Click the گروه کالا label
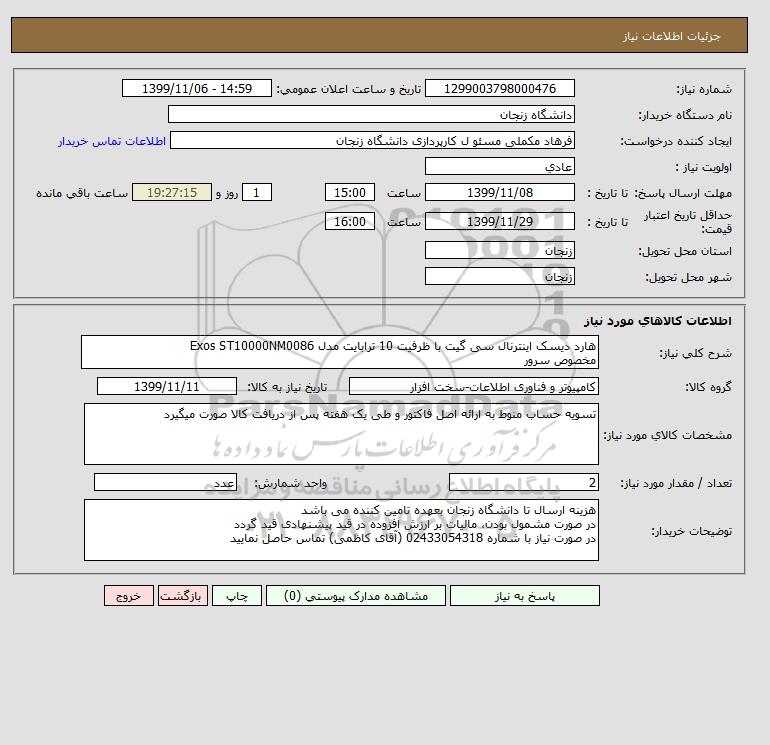This screenshot has height=745, width=770. coord(708,387)
